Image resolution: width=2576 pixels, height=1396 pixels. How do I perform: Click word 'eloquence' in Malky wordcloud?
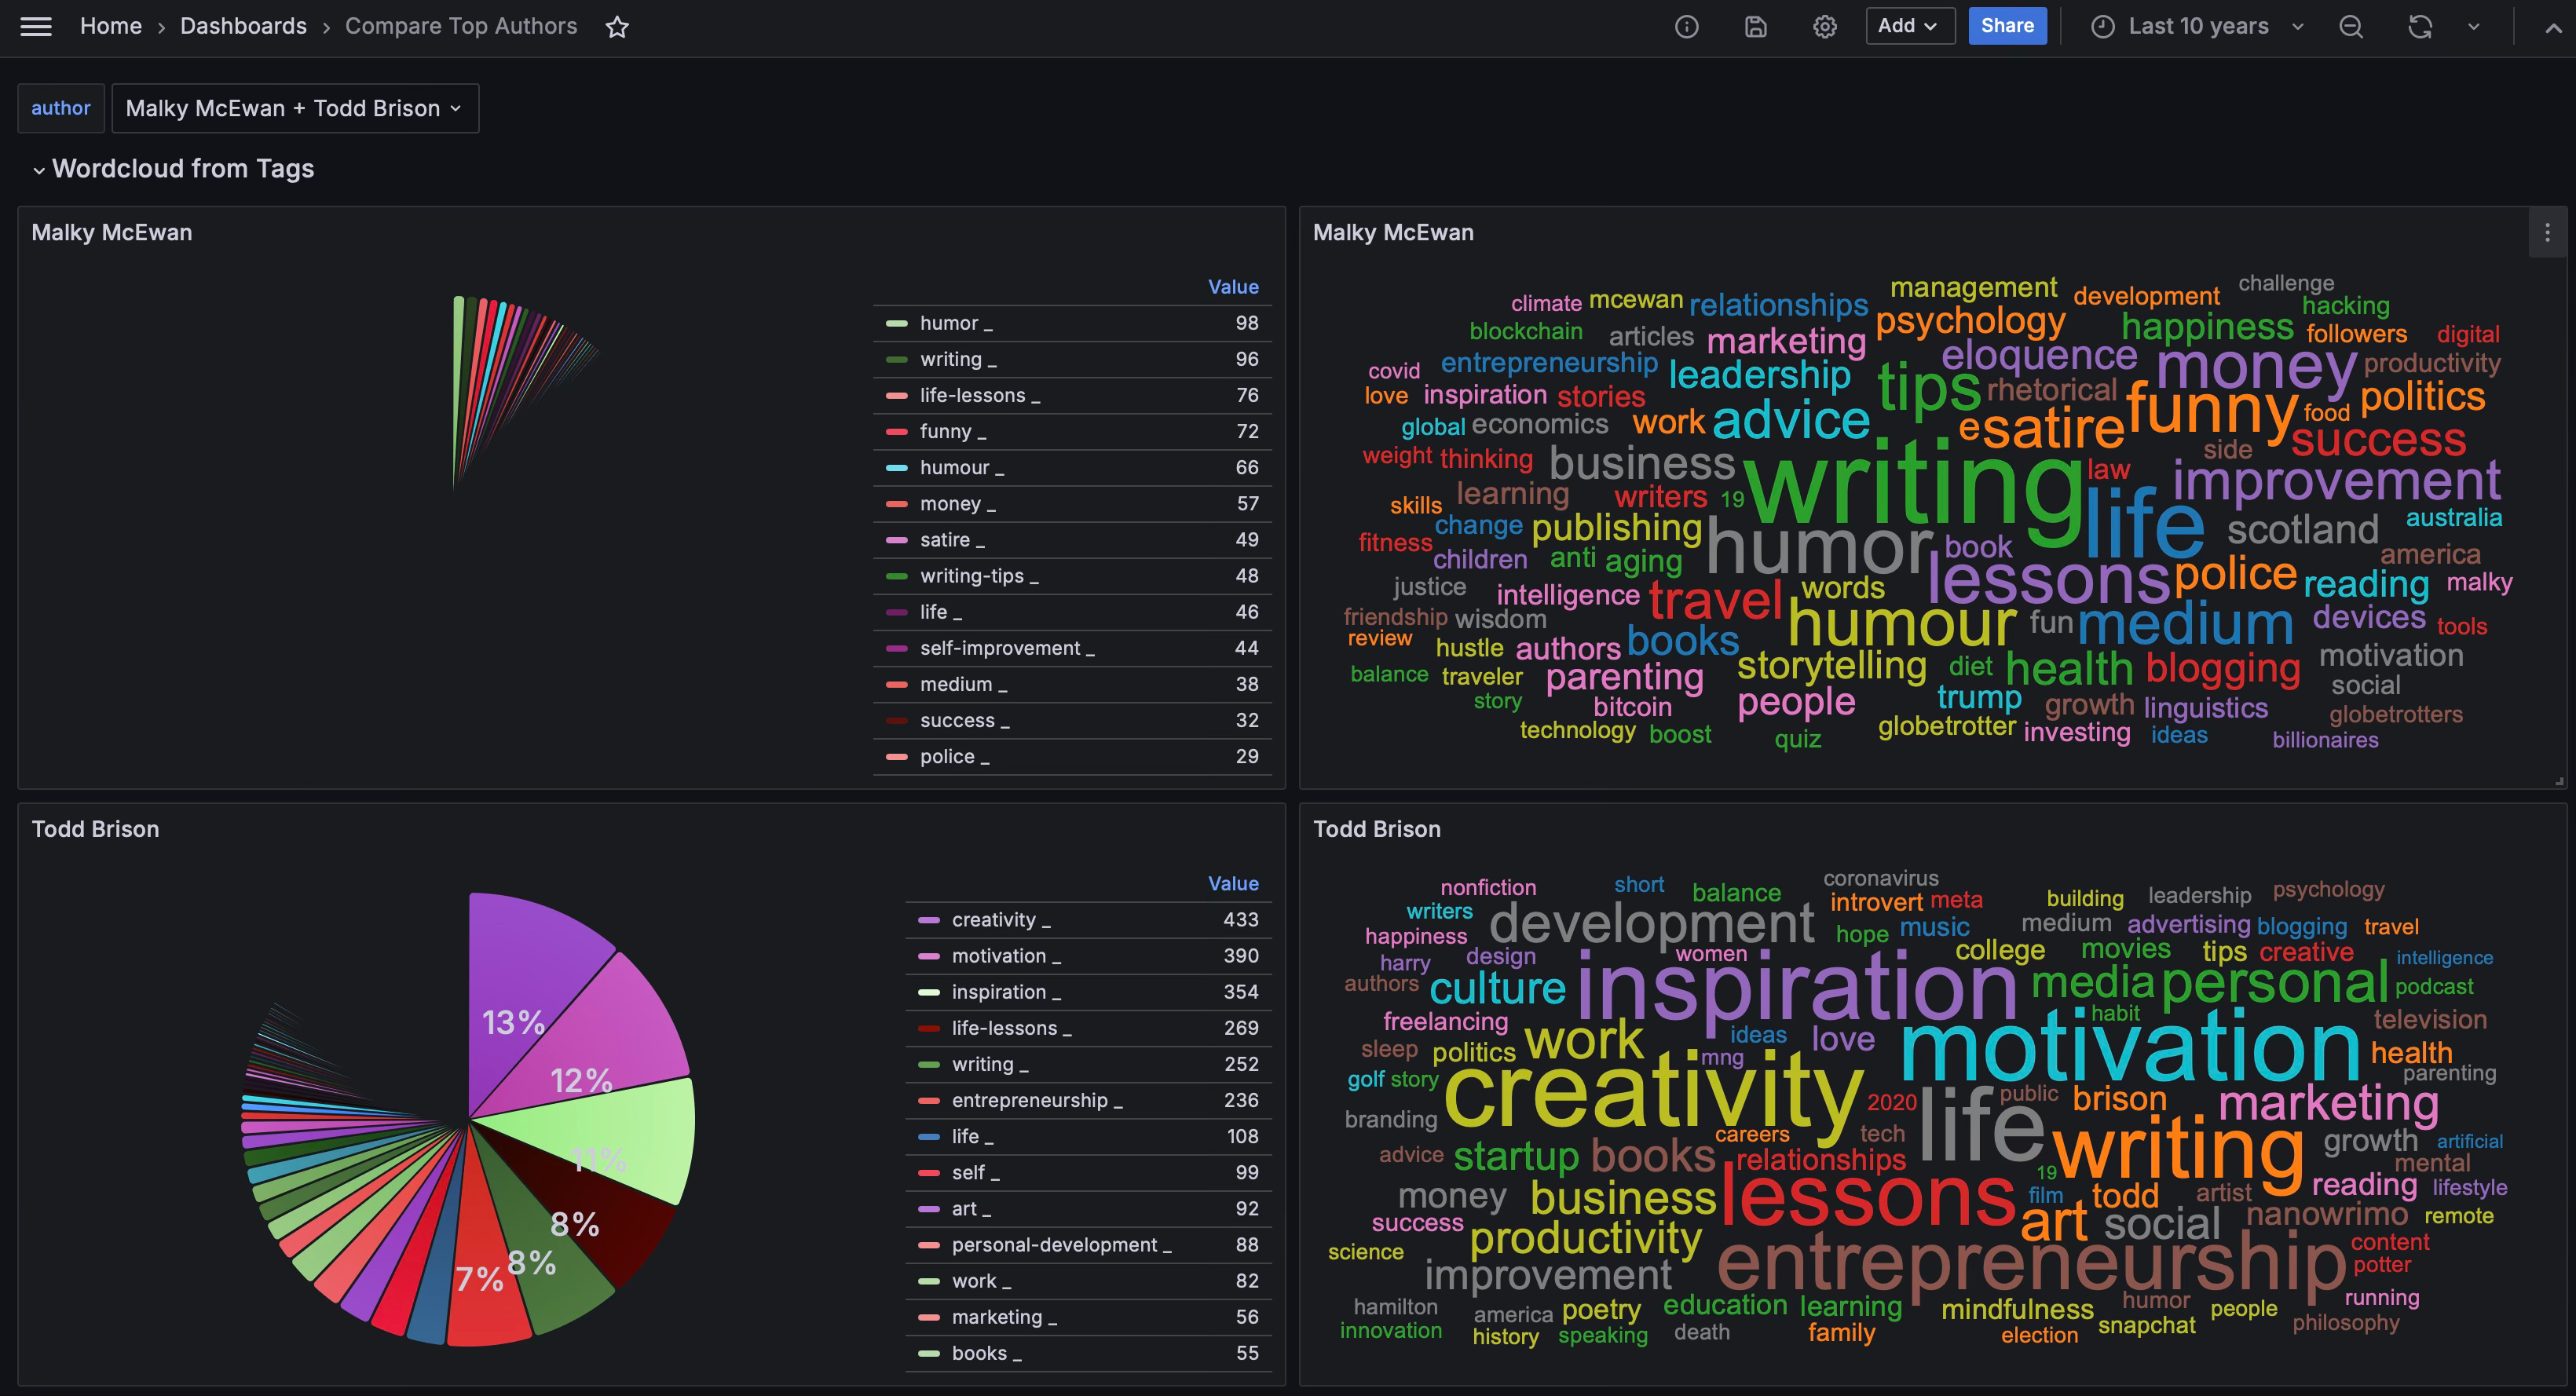click(x=2039, y=355)
